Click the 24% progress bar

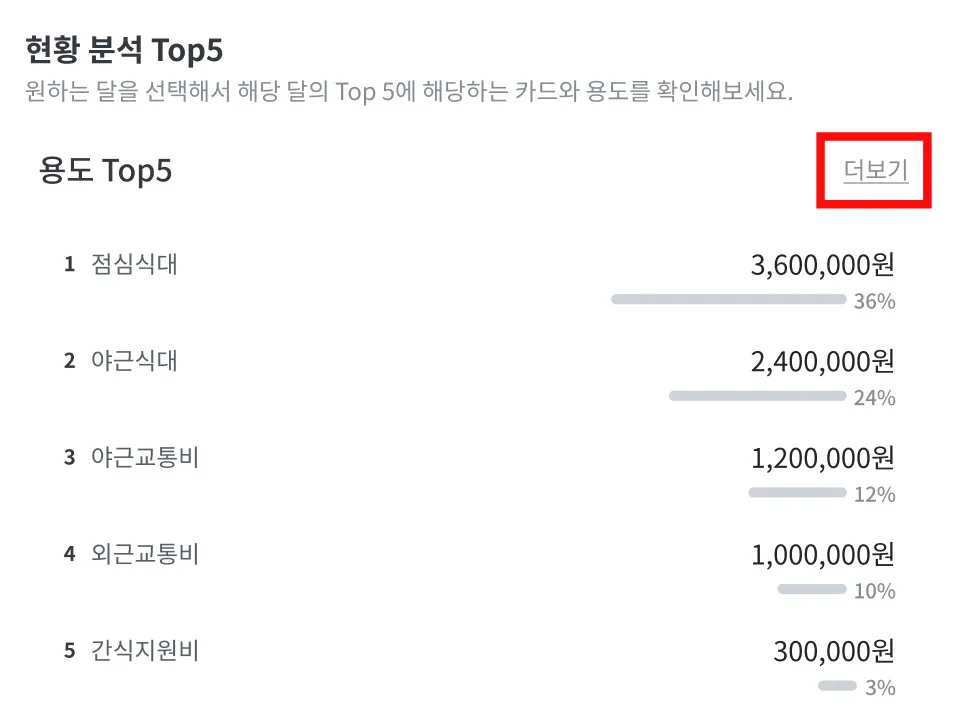[x=758, y=396]
